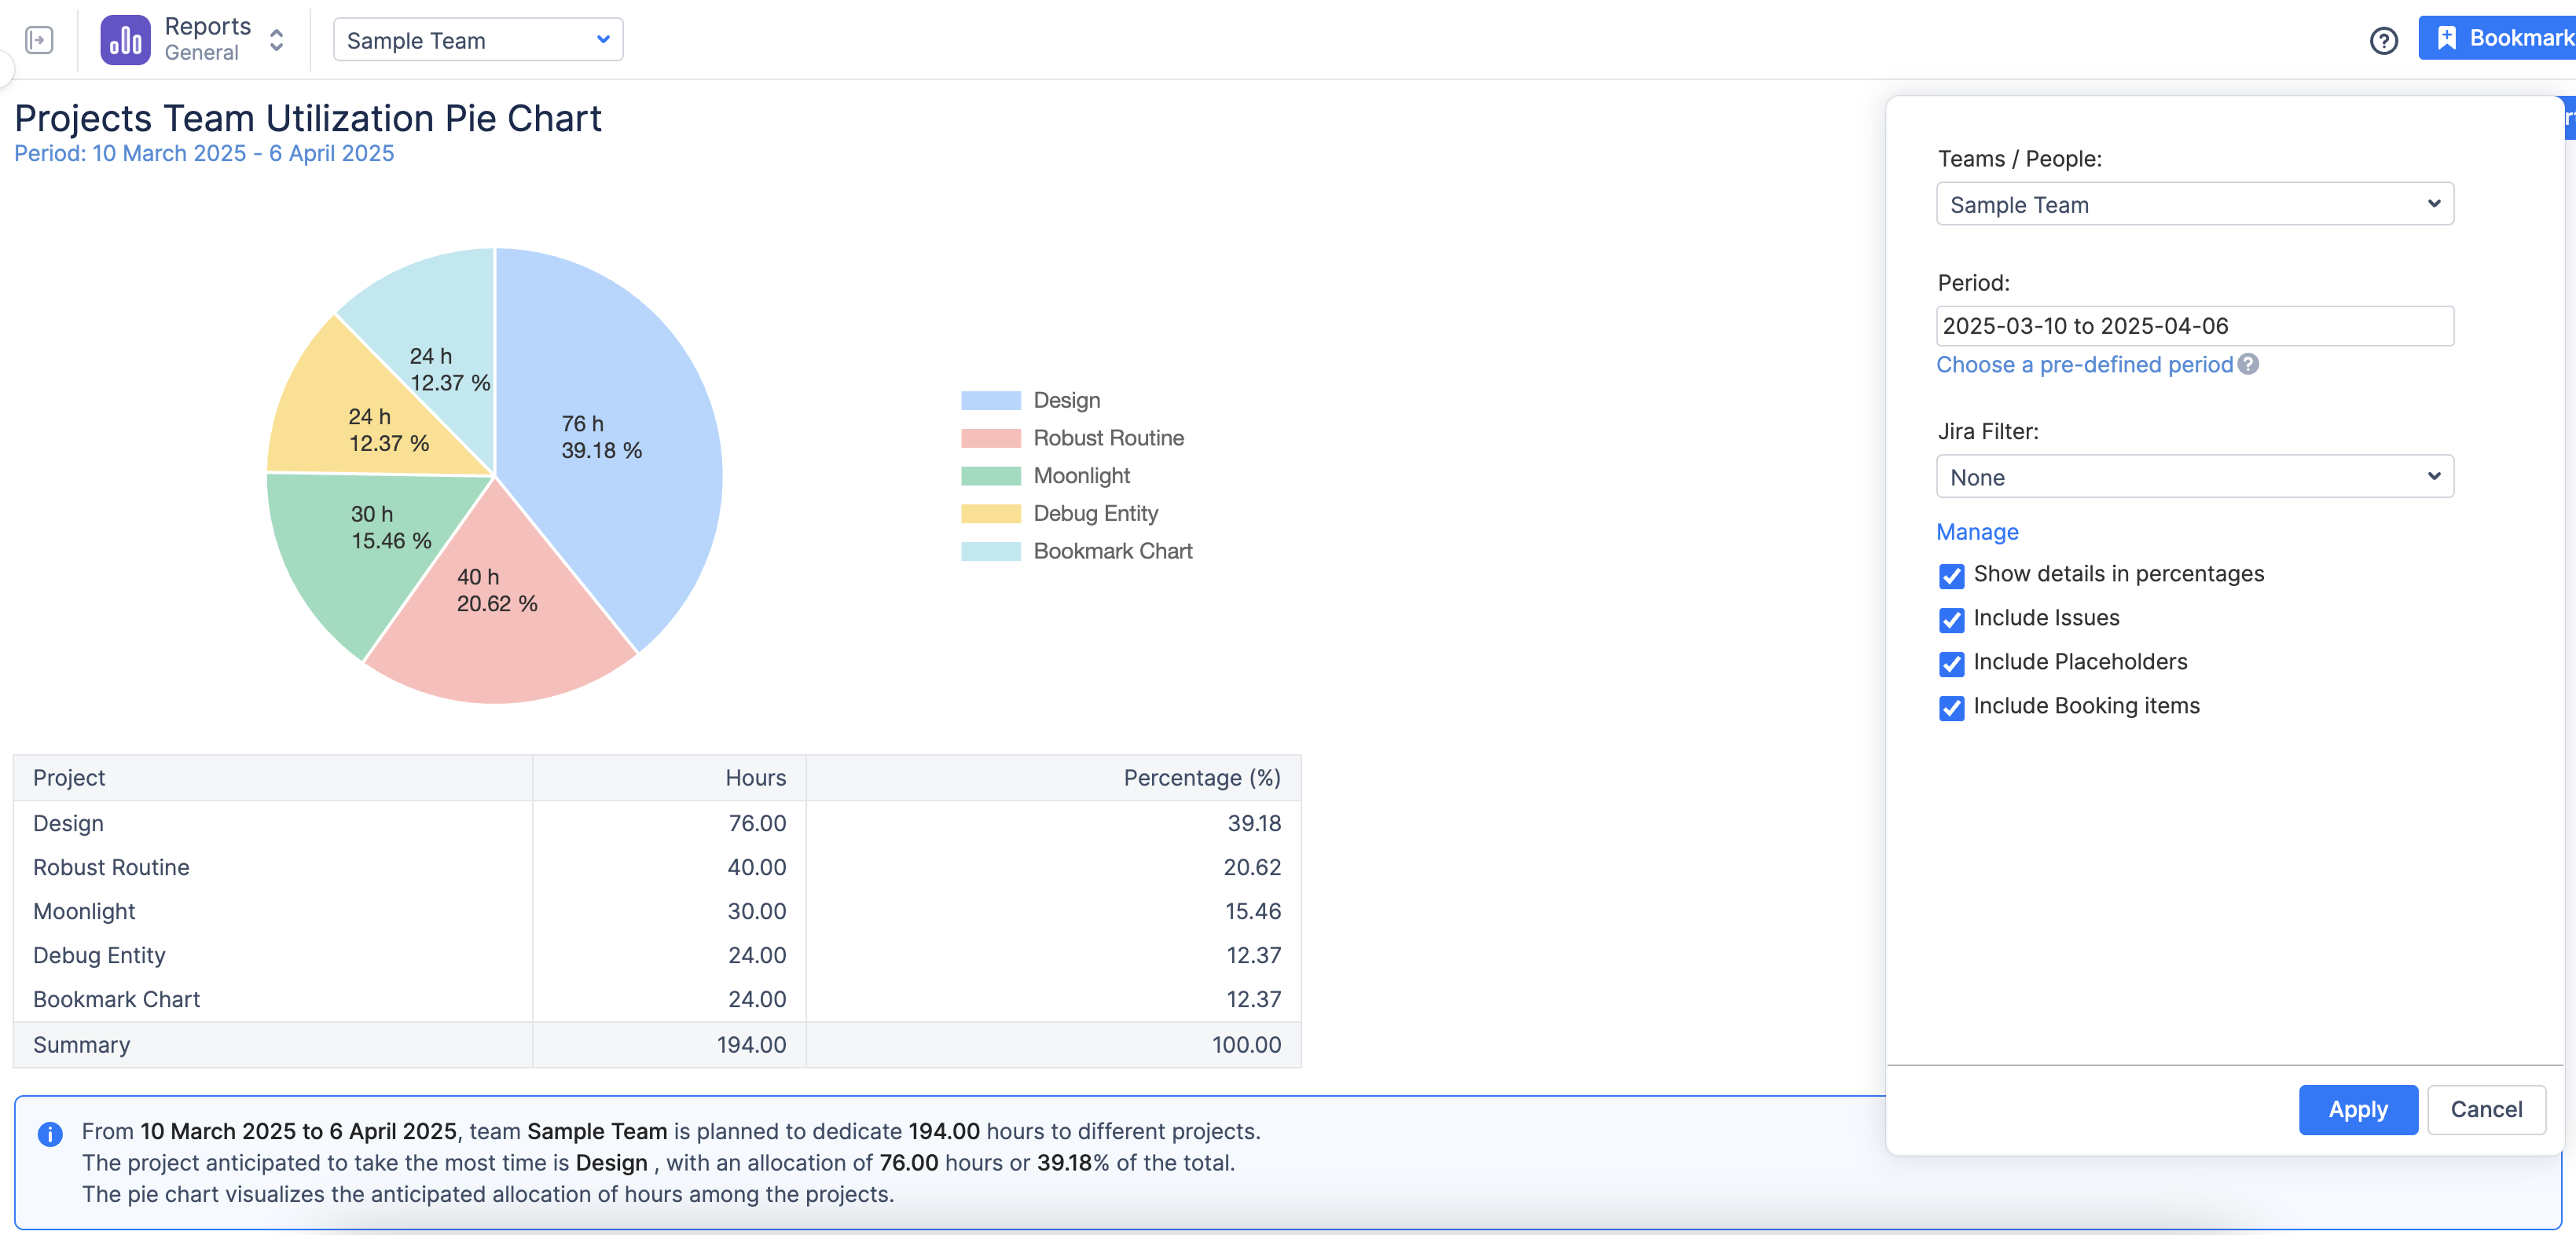2576x1235 pixels.
Task: Click the Design legend color swatch
Action: [990, 400]
